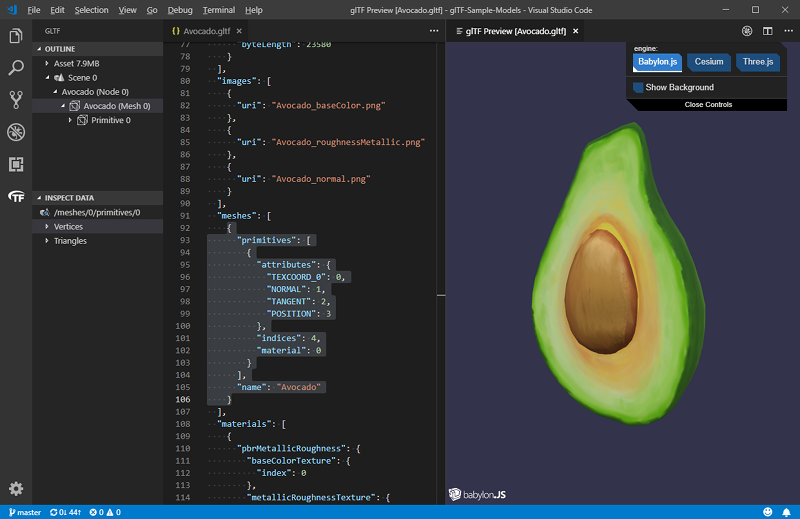Collapse the Avocado (Node 0) item
Screen dimensions: 800x519
55,92
